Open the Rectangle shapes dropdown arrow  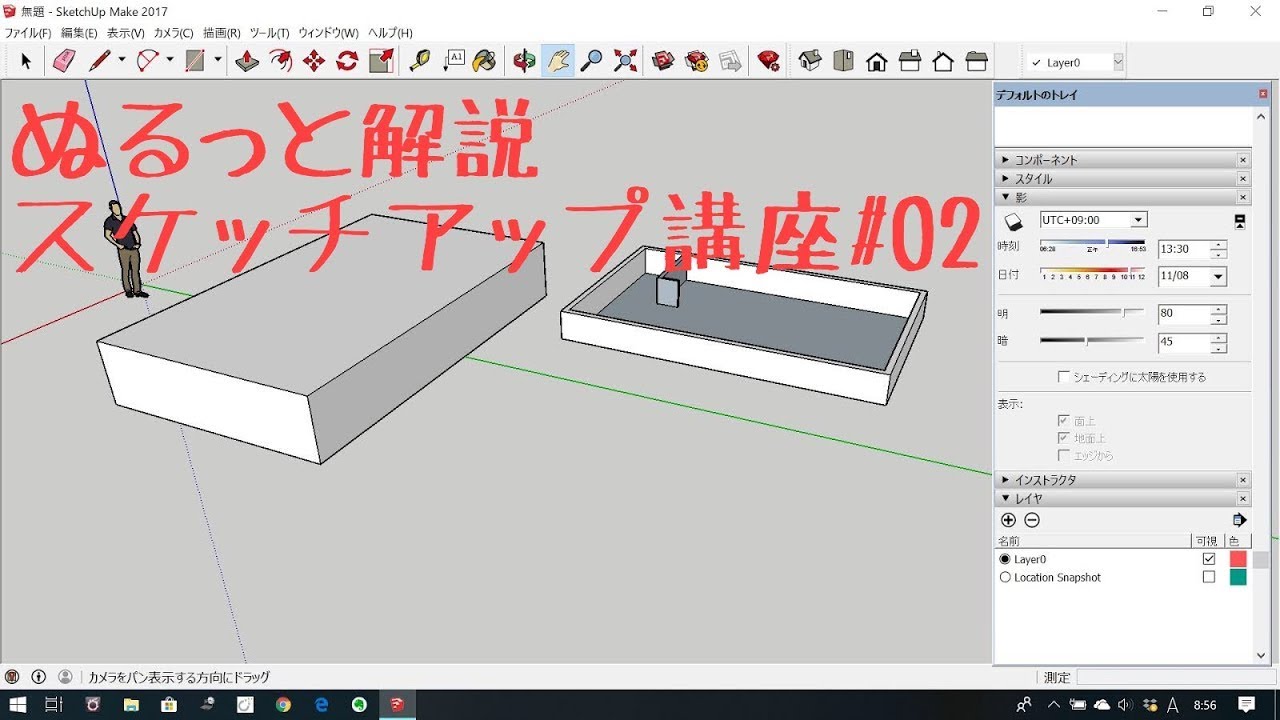(x=217, y=61)
